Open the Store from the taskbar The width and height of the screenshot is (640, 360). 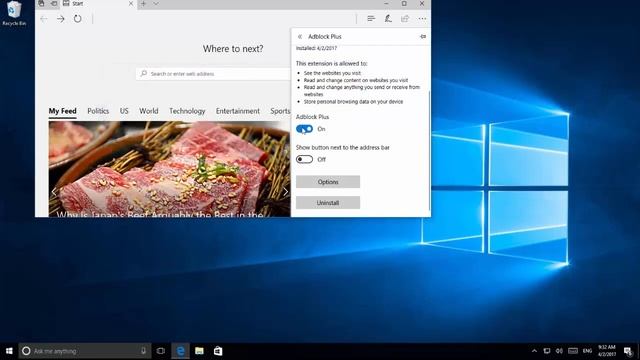pos(218,351)
